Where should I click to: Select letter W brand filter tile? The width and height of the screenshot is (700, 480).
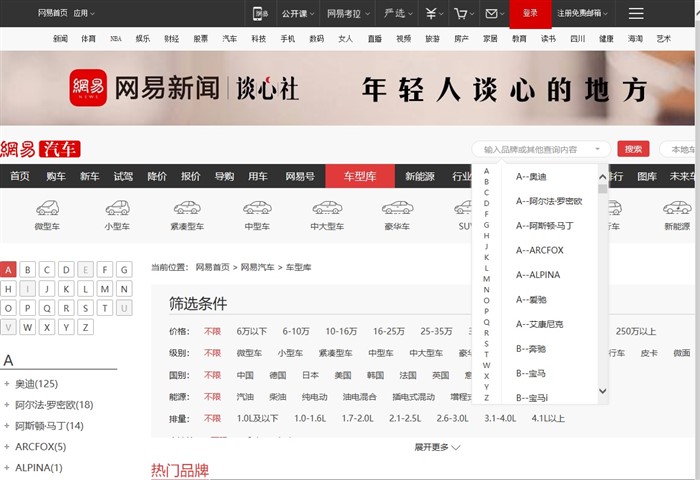[x=28, y=327]
